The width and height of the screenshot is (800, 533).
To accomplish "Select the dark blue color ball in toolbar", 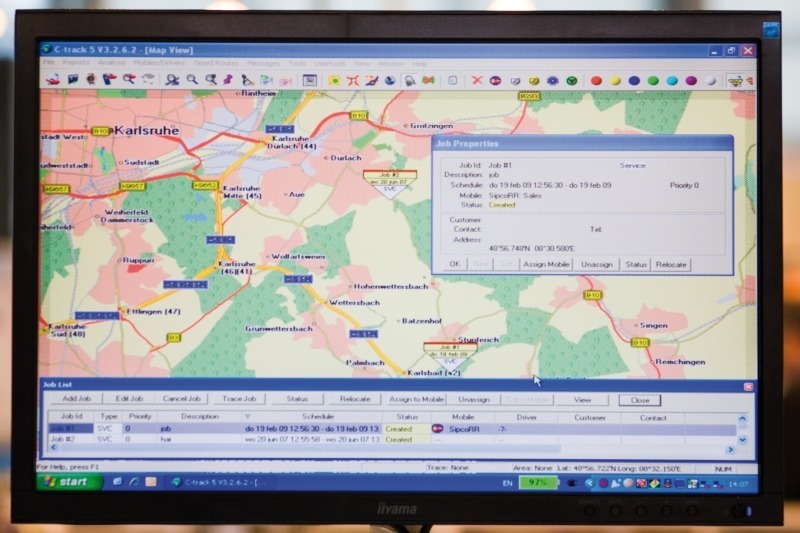I will pos(634,81).
